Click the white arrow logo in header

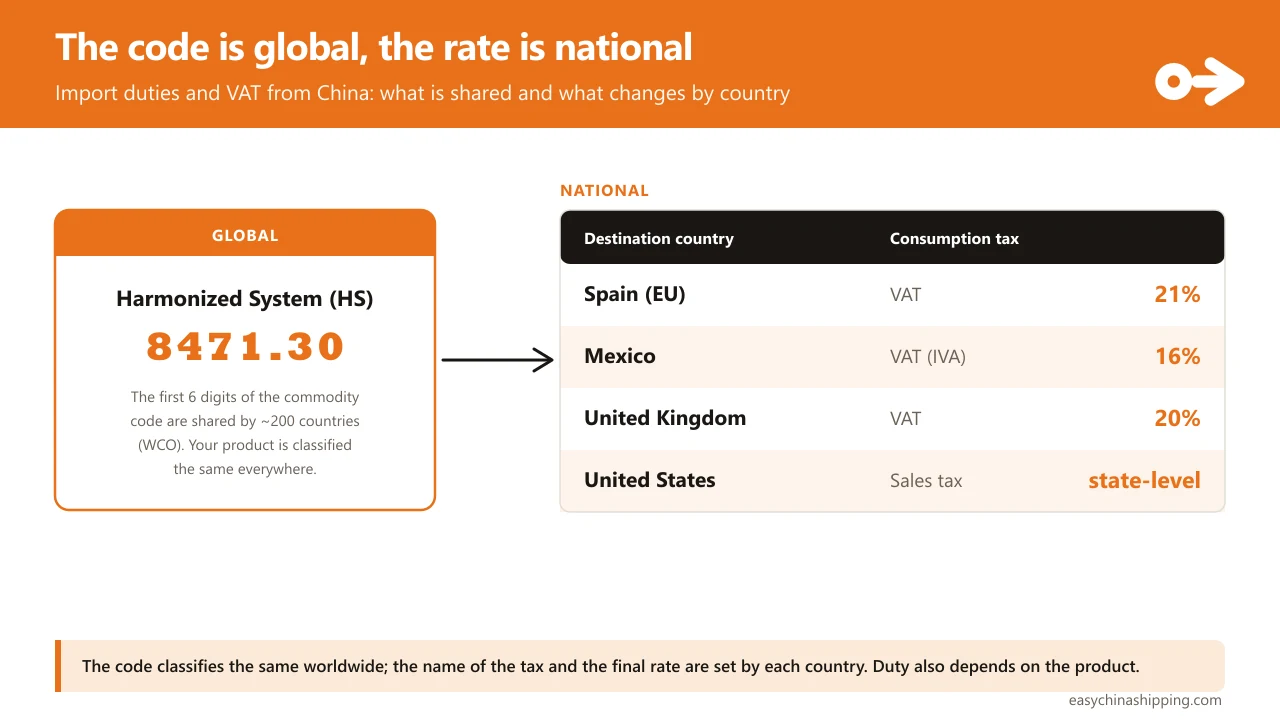1200,81
